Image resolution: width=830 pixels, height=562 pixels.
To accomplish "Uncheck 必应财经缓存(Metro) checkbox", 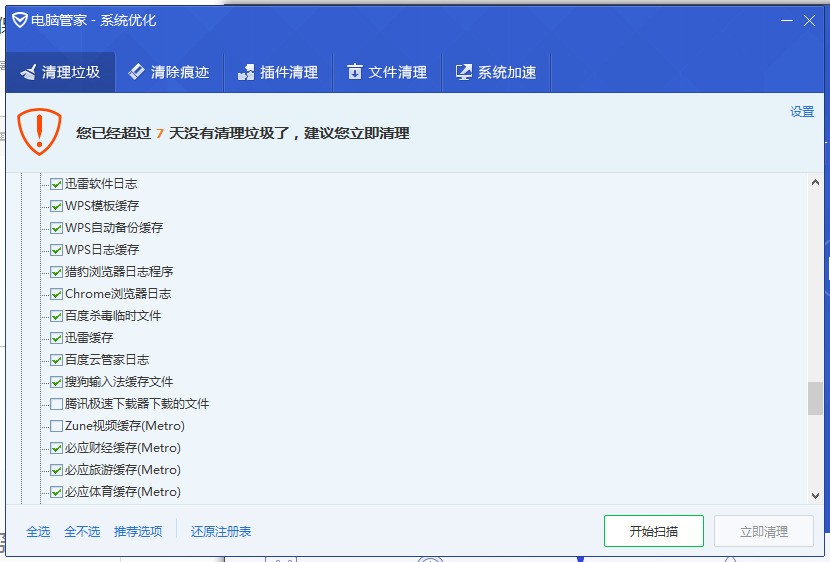I will [x=56, y=448].
